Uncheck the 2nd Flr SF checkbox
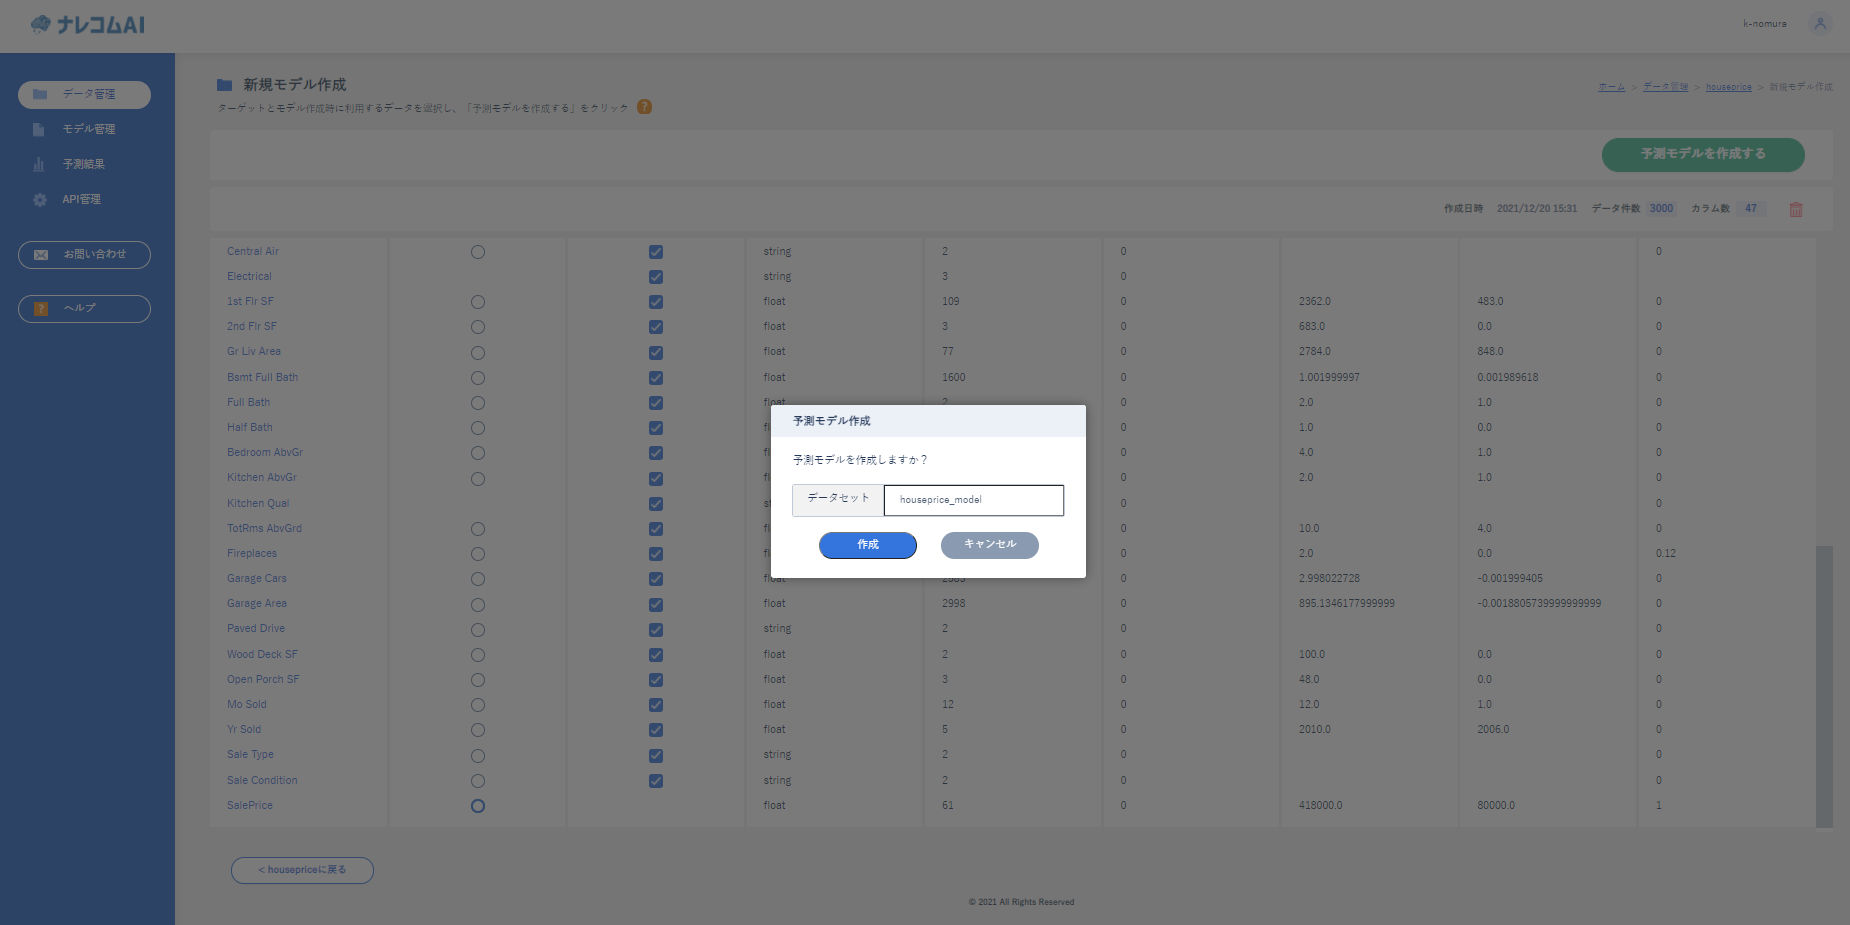Screen dimensions: 1850x925 [656, 327]
